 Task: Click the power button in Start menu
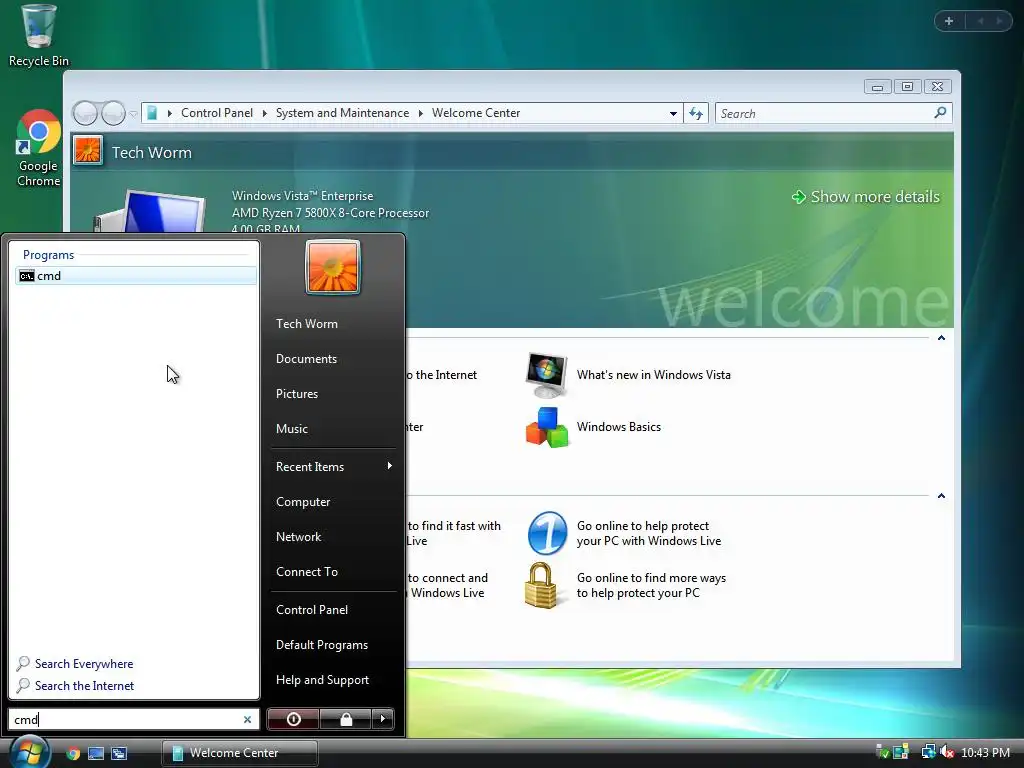[293, 719]
